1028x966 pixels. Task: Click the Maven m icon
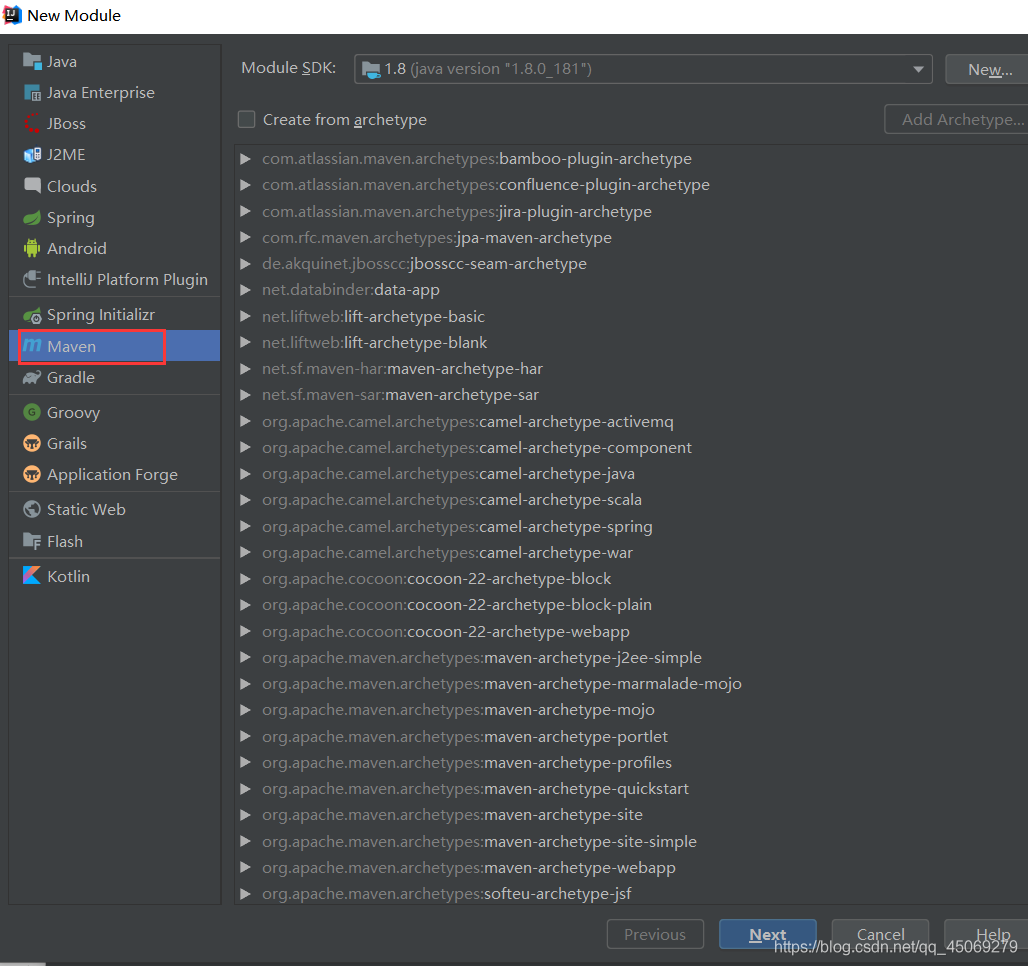32,345
